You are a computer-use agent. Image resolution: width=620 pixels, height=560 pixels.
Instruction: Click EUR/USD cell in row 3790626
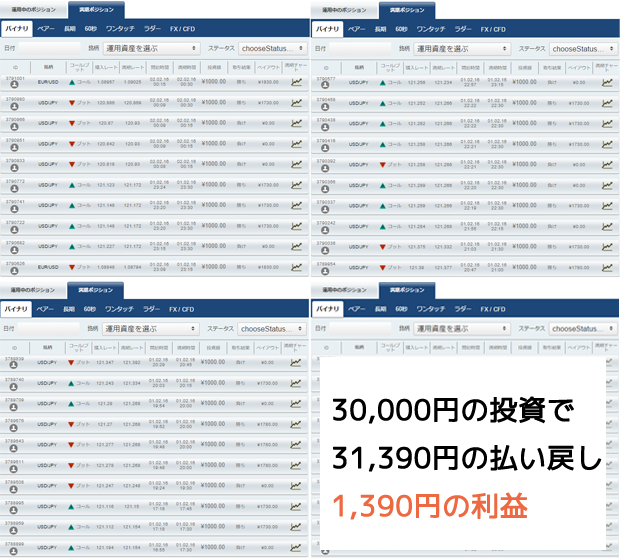[x=48, y=267]
